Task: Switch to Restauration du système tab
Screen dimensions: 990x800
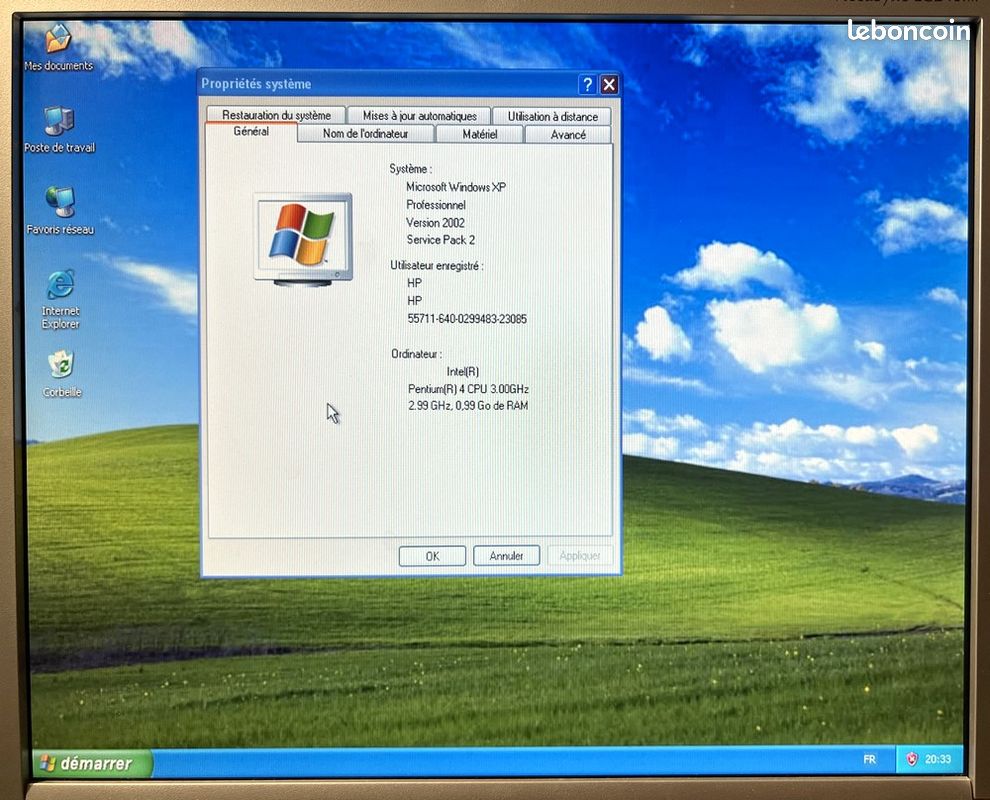Action: (276, 115)
